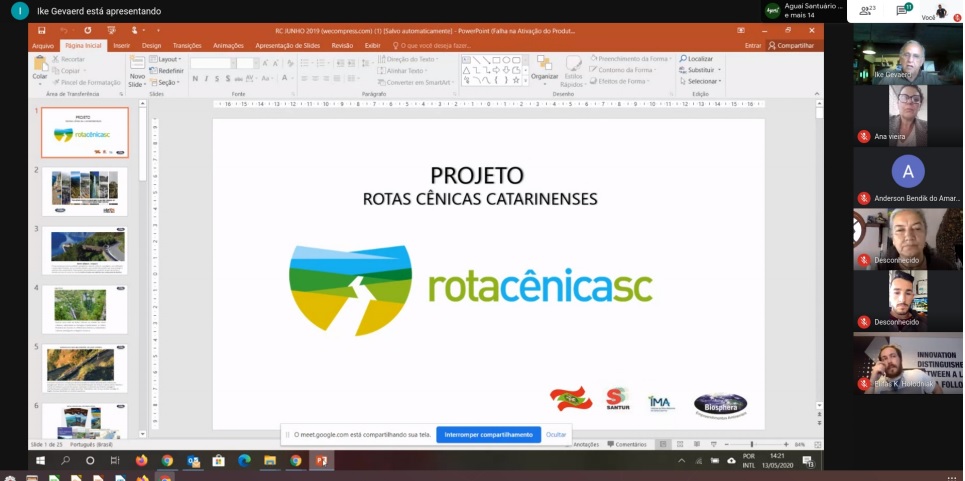Viewport: 965px width, 481px height.
Task: Click the Anotações button in status bar
Action: point(585,444)
